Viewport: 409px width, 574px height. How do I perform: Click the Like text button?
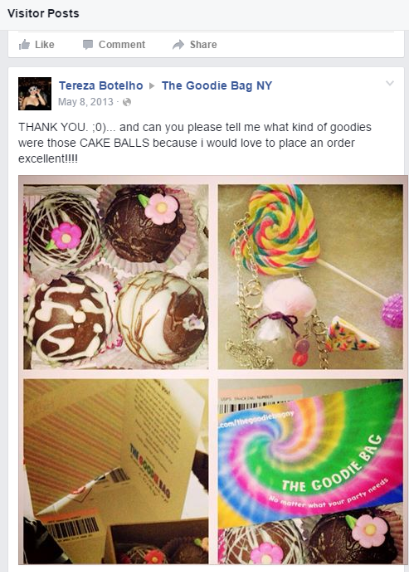(45, 45)
